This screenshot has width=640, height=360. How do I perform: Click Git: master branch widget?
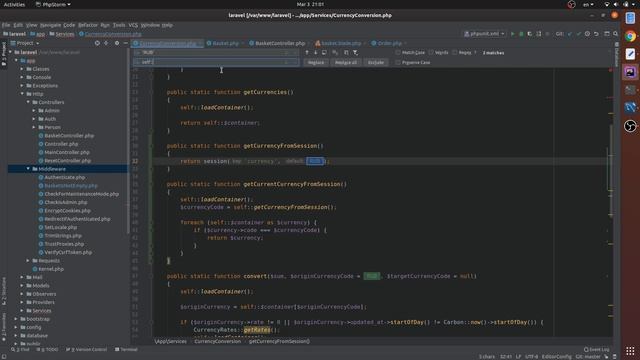[x=588, y=356]
